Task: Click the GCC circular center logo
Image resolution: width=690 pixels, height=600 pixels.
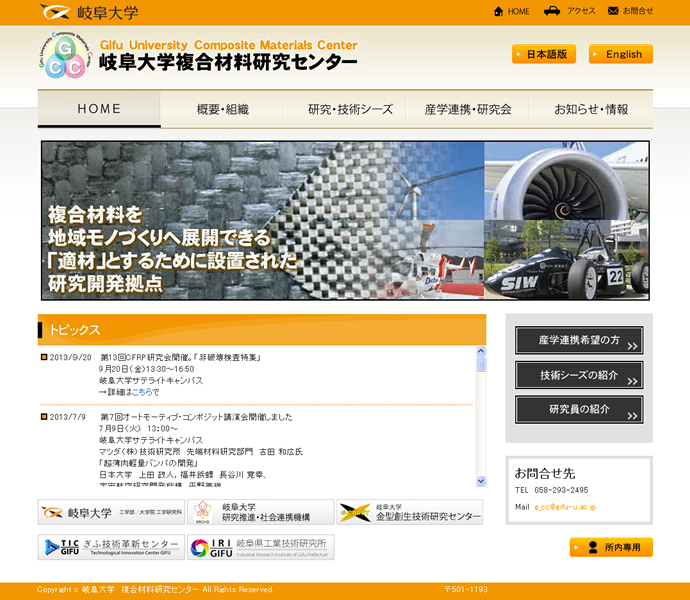Action: pyautogui.click(x=65, y=55)
